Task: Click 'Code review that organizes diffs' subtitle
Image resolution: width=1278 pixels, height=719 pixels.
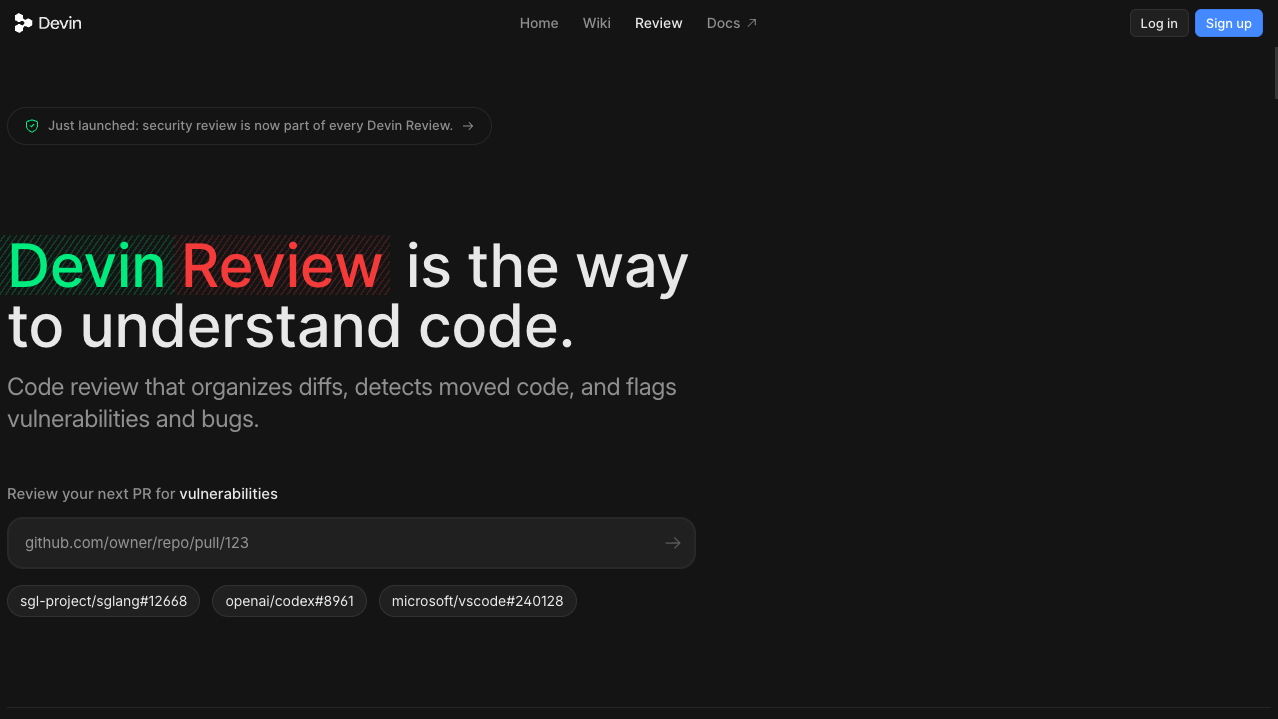Action: click(342, 403)
